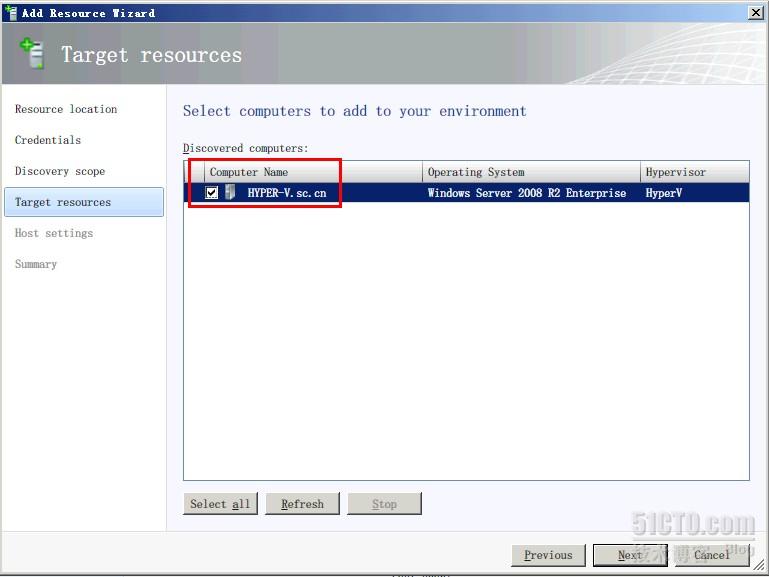Open the Resource location step

pyautogui.click(x=66, y=109)
